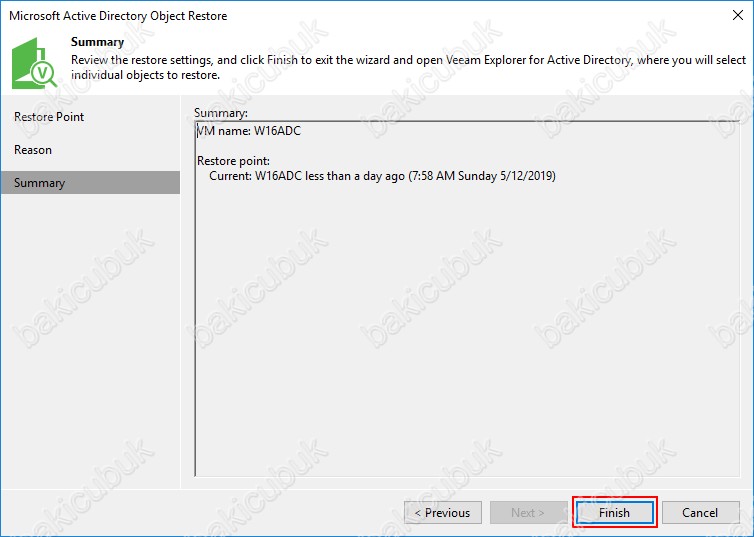Click the 'VM name: W16ADC' line
Image resolution: width=754 pixels, height=537 pixels.
(249, 131)
